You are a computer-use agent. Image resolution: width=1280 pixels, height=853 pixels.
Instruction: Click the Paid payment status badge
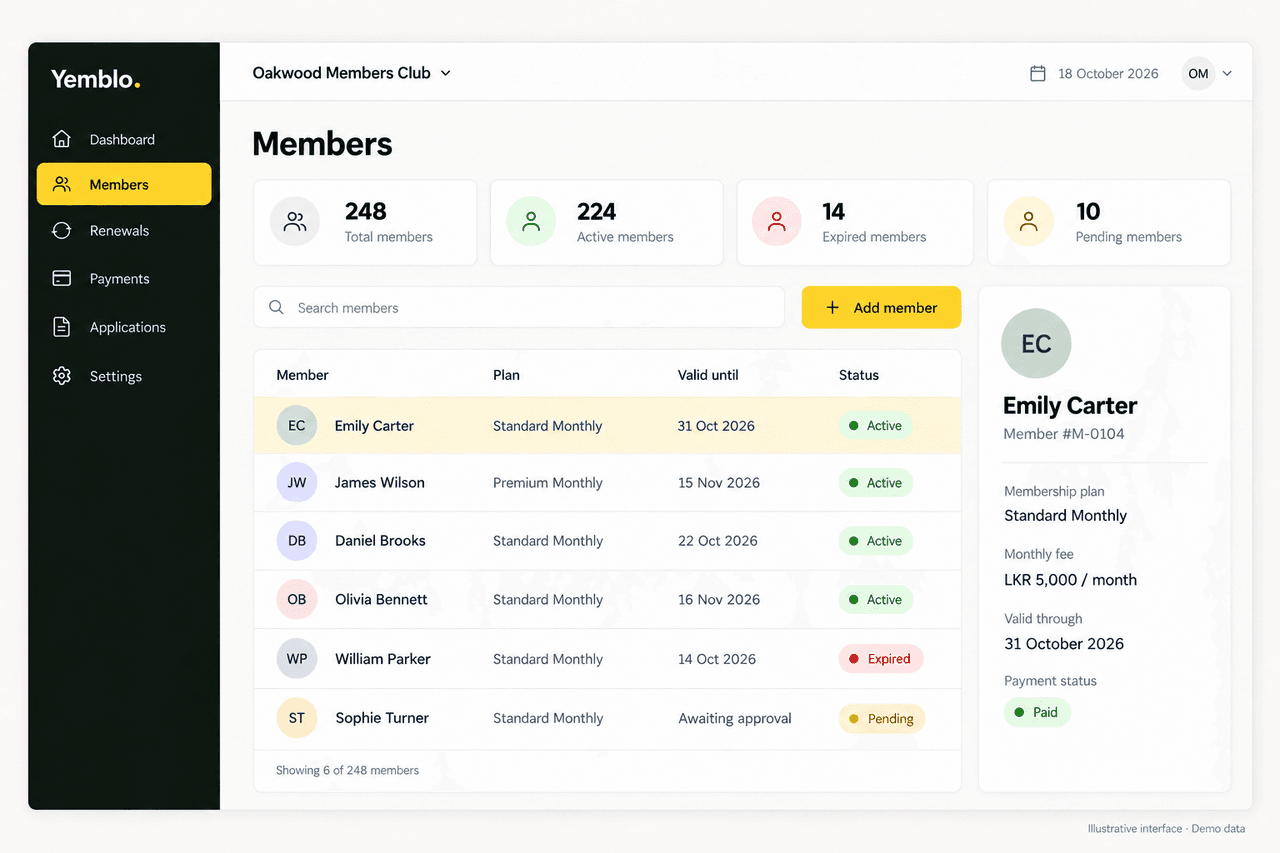1037,712
